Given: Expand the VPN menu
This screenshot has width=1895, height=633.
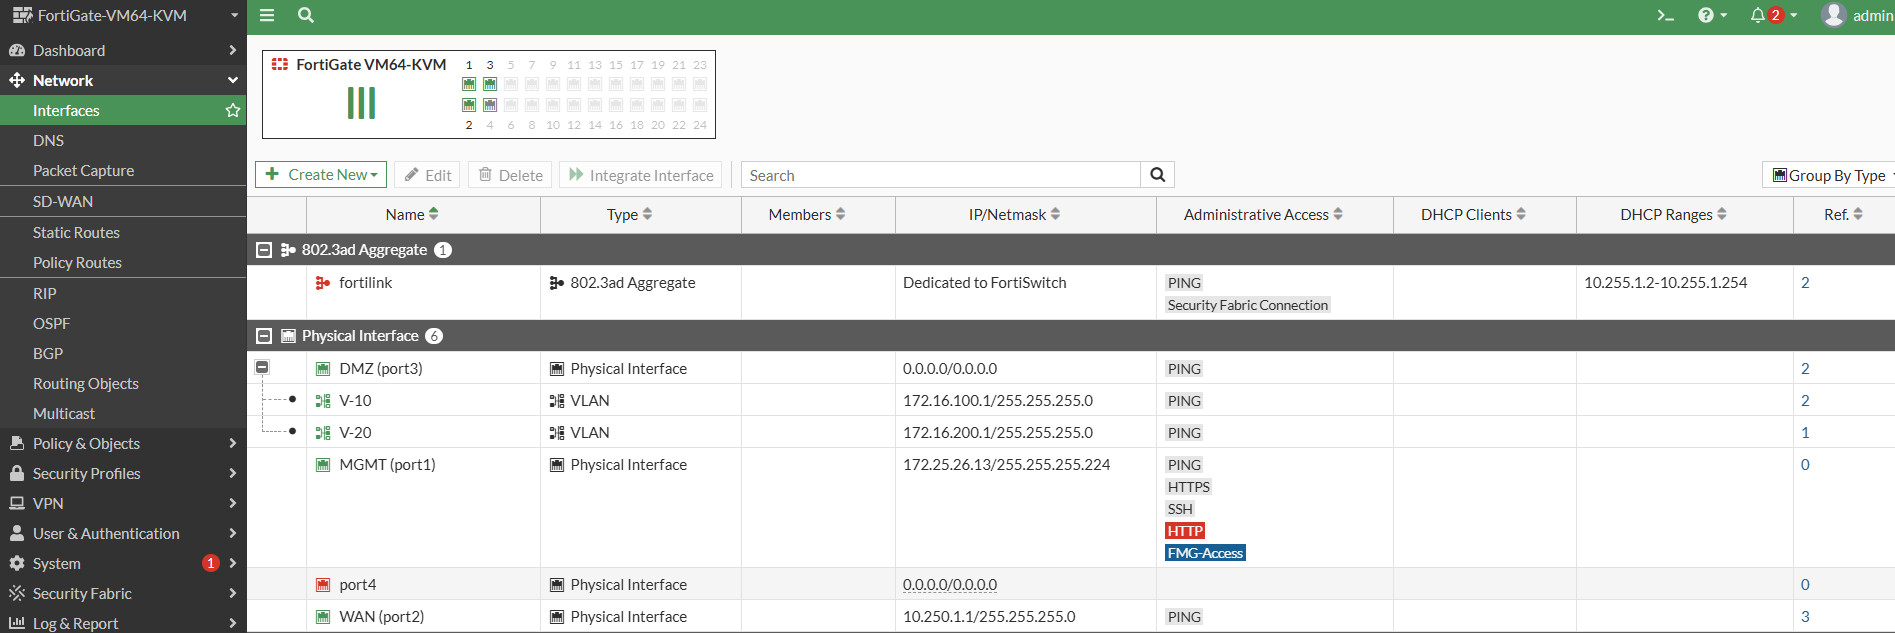Looking at the screenshot, I should coord(123,503).
